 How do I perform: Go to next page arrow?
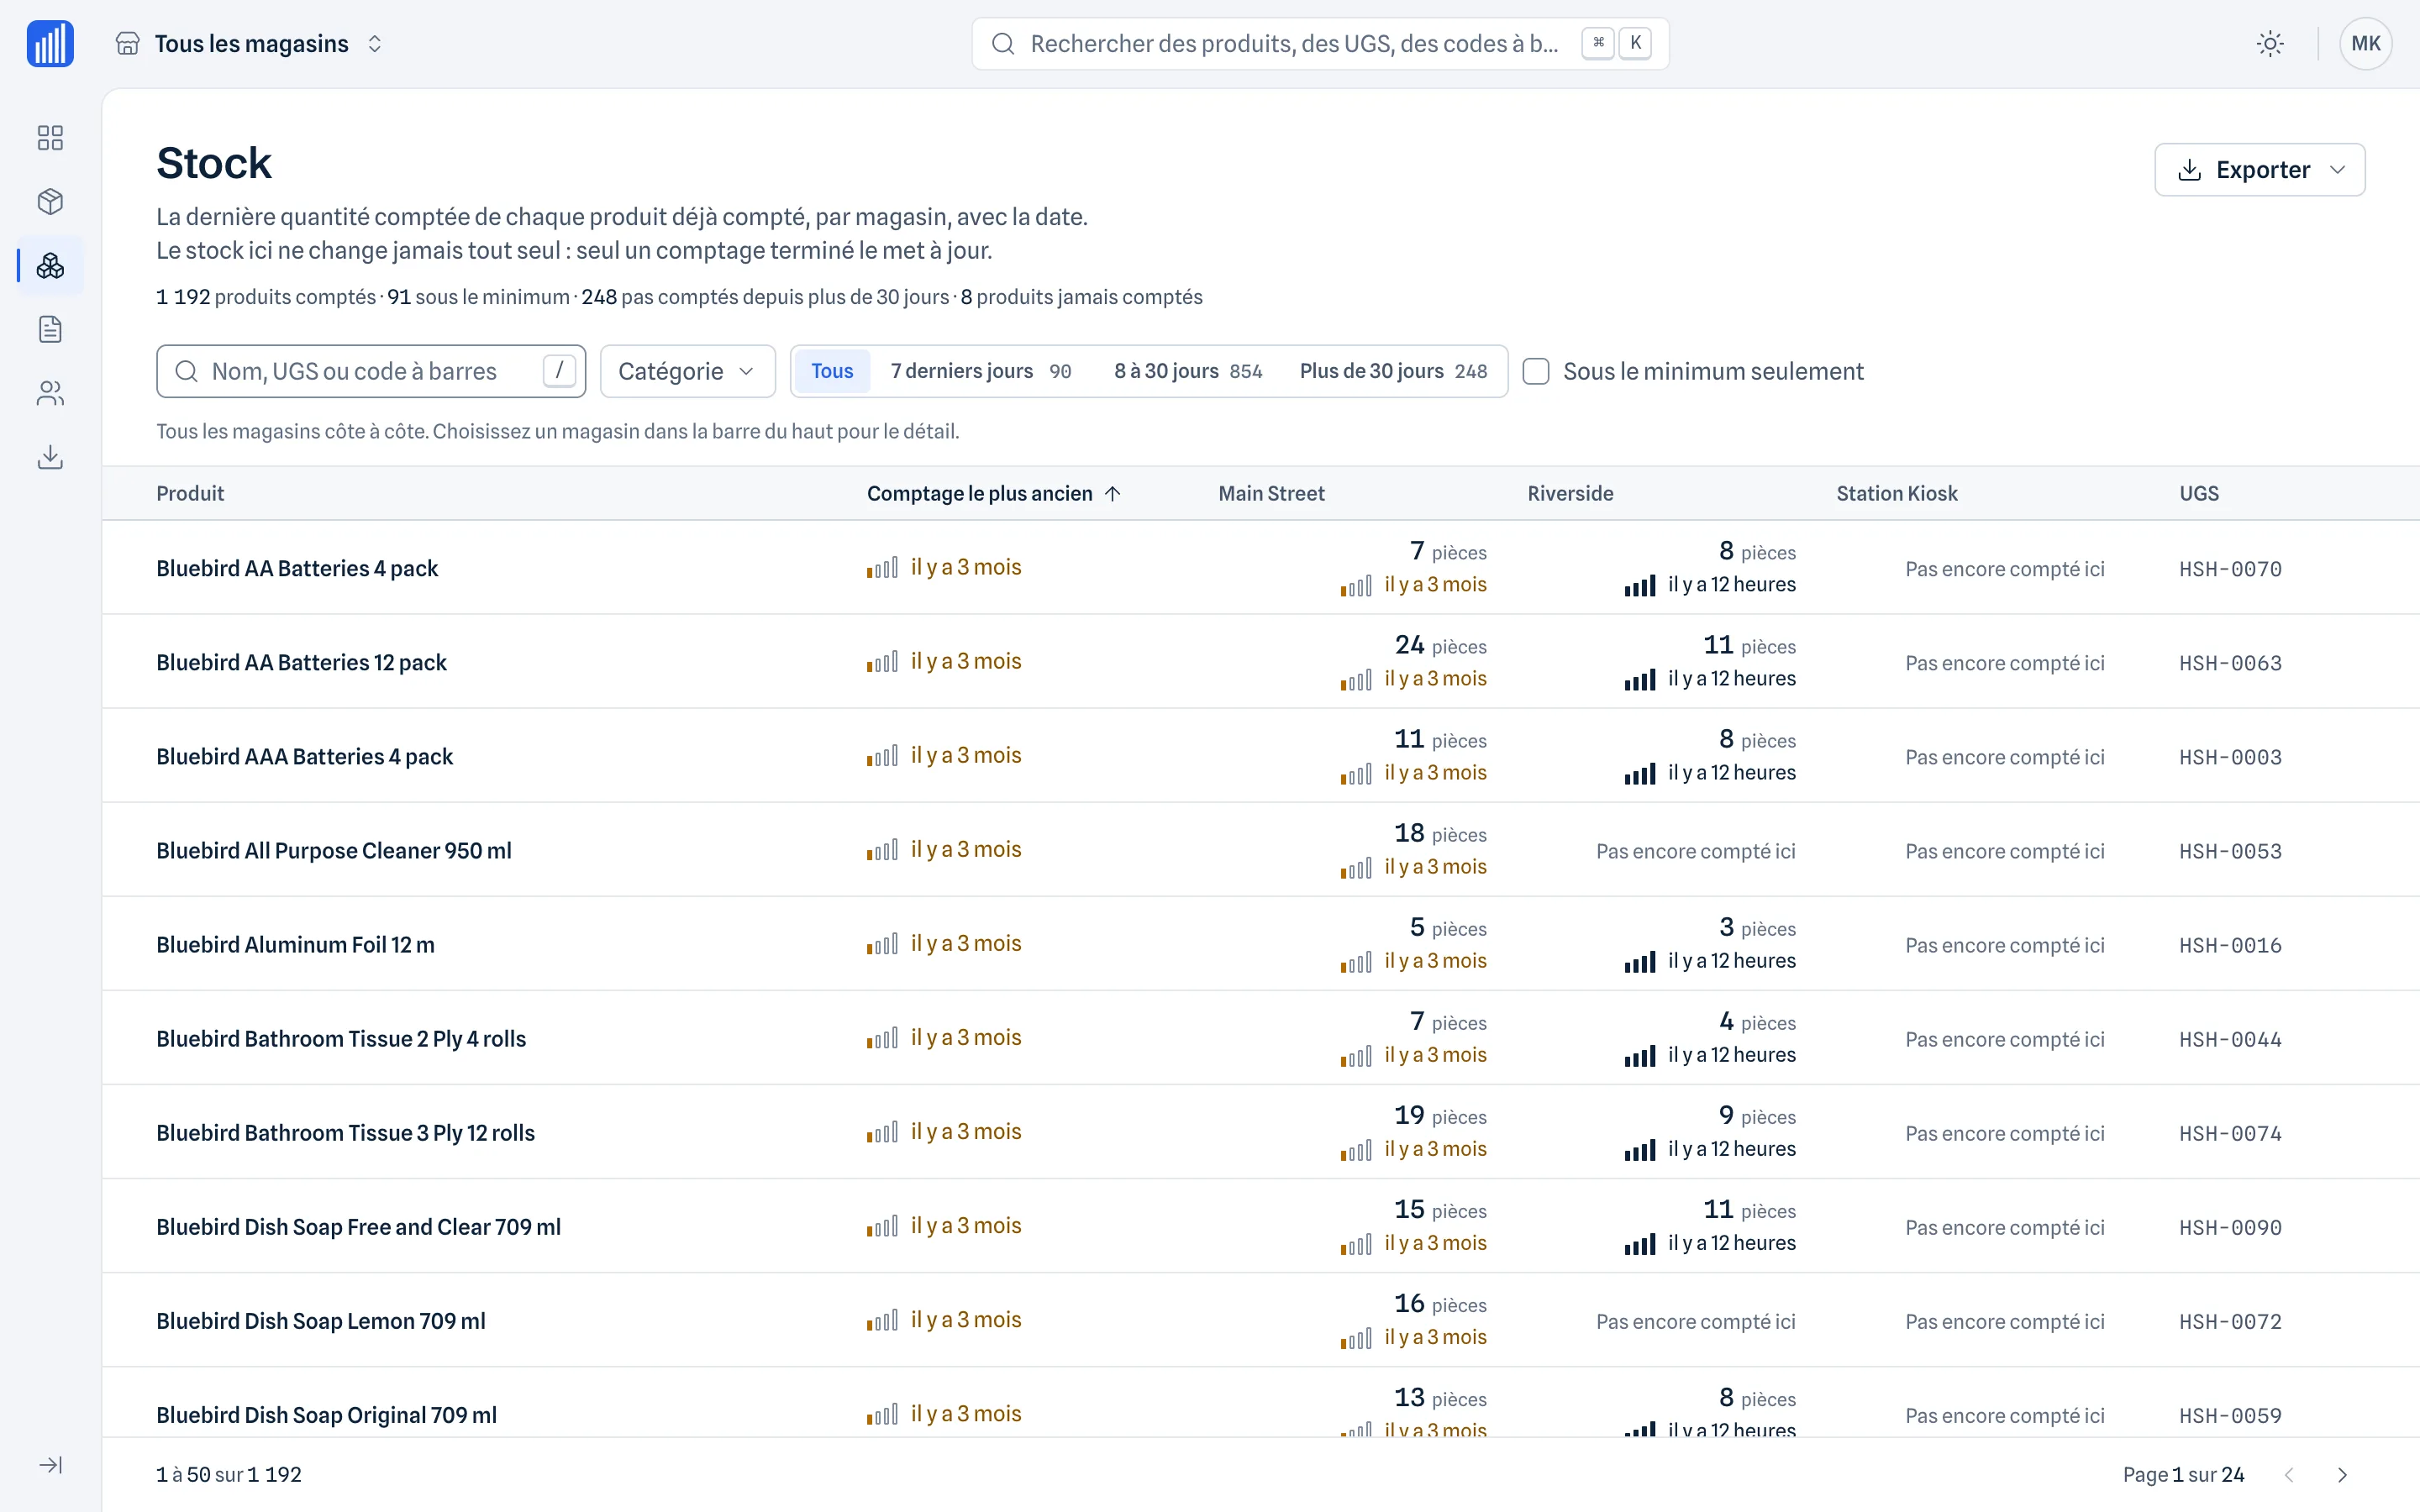click(x=2342, y=1475)
